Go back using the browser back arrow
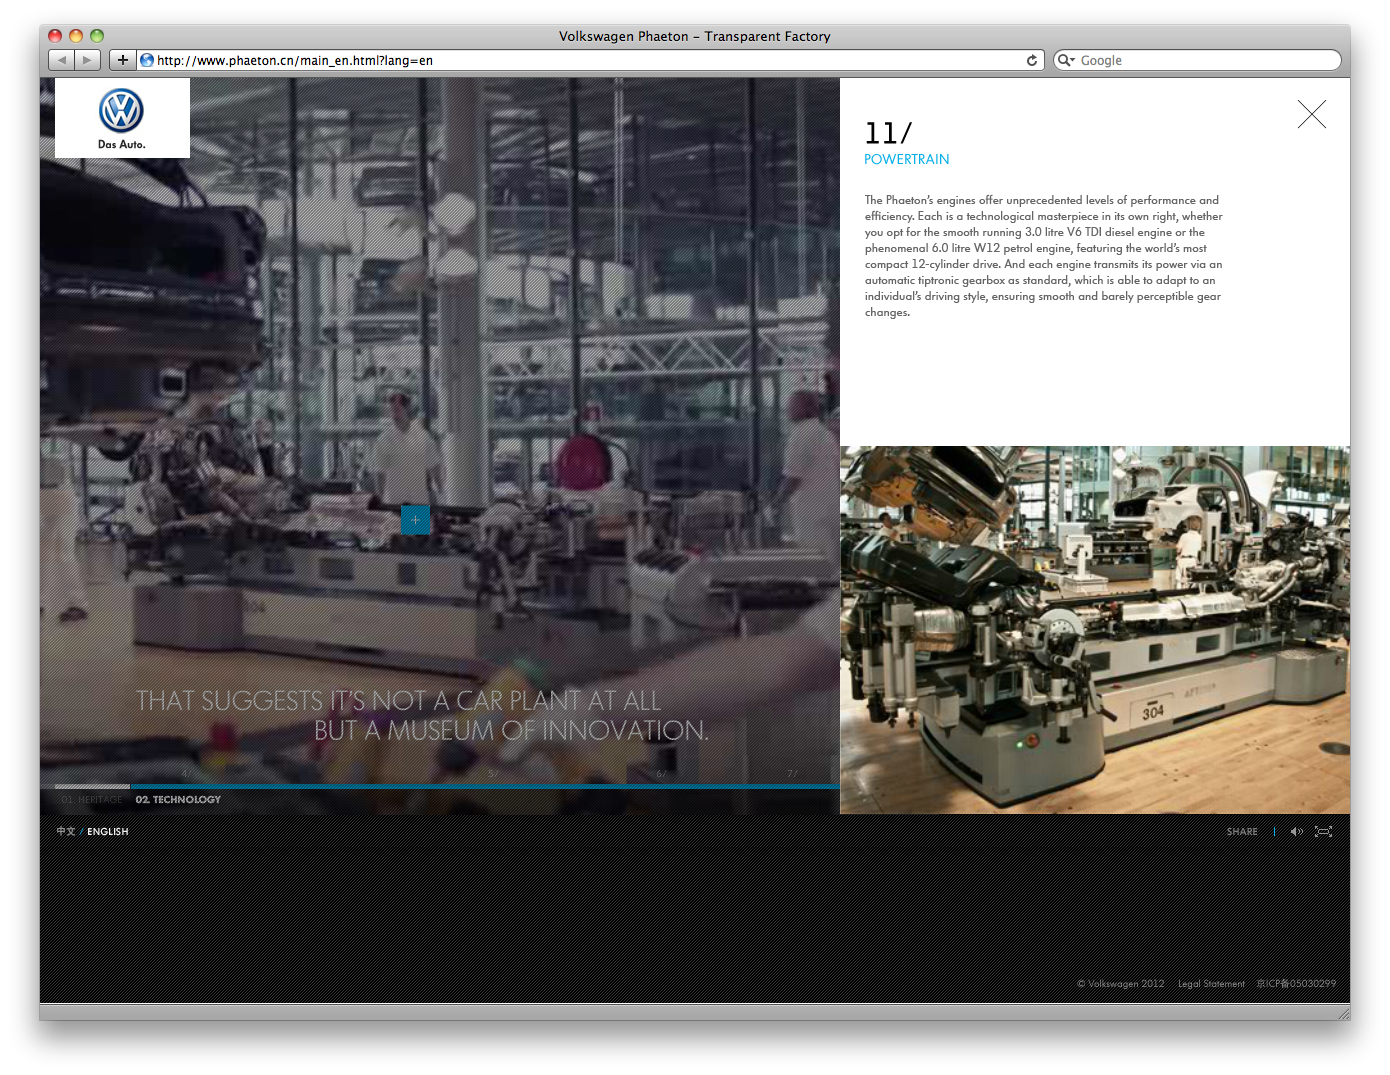Viewport: 1390px width, 1075px height. tap(62, 60)
